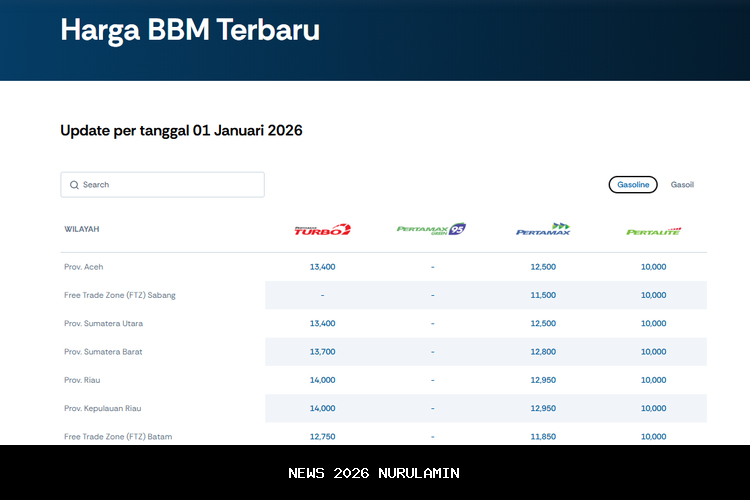The width and height of the screenshot is (750, 500).
Task: Click the Pertalite logo
Action: click(x=653, y=230)
